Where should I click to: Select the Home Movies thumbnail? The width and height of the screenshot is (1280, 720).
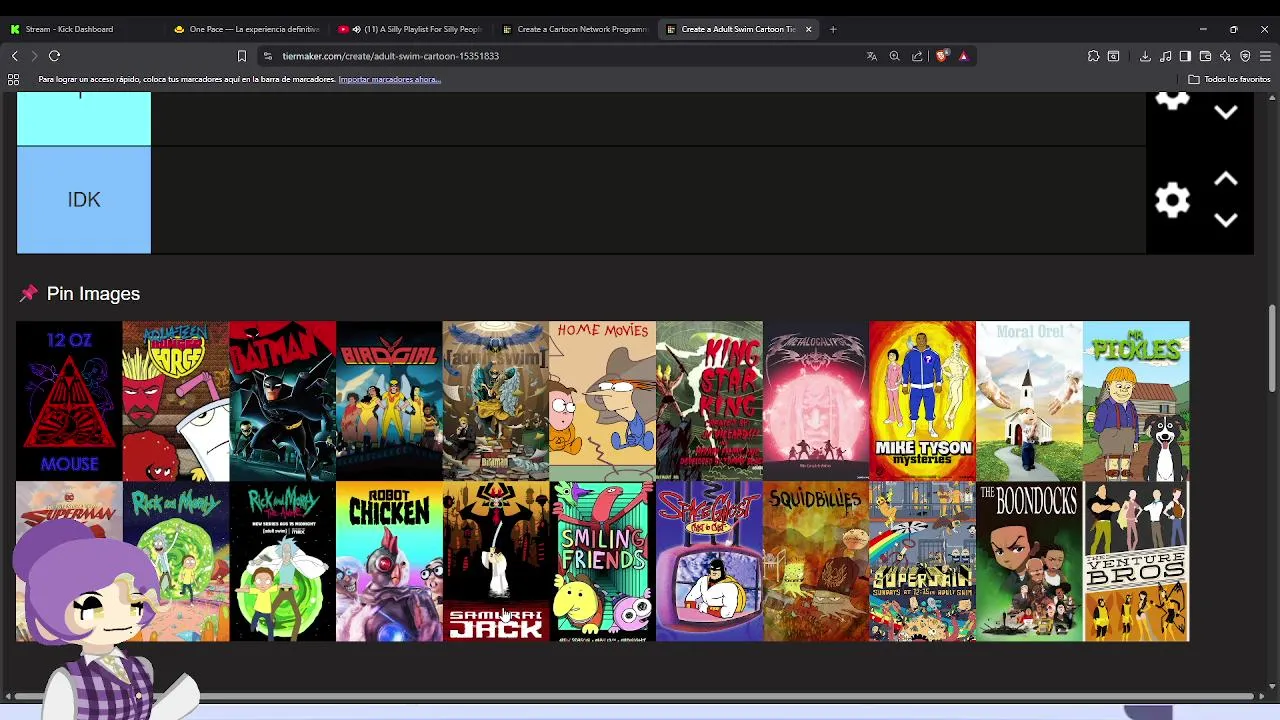(602, 401)
